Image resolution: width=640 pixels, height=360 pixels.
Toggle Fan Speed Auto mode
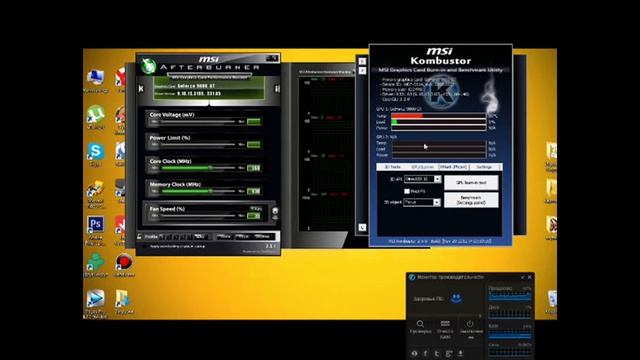tap(256, 209)
